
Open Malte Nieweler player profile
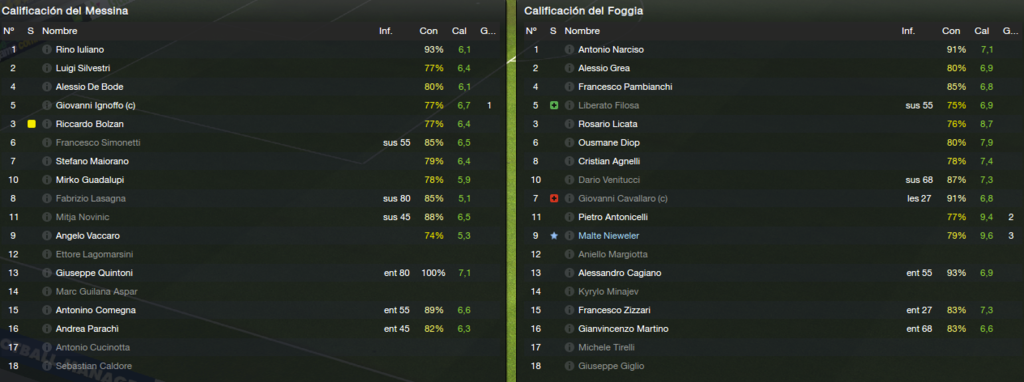click(609, 236)
